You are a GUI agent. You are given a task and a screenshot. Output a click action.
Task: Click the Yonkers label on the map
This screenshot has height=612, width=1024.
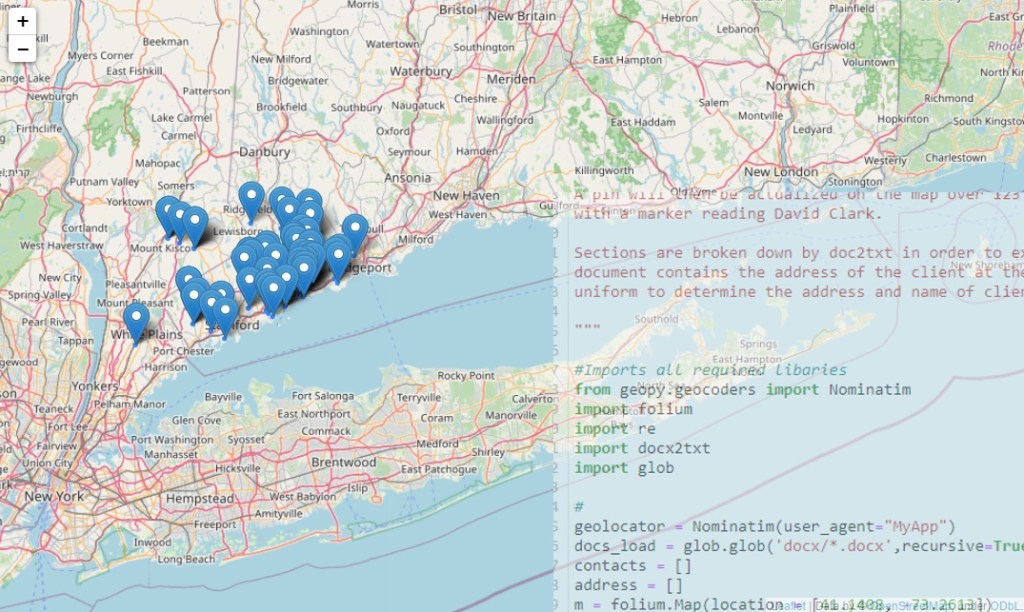tap(95, 385)
